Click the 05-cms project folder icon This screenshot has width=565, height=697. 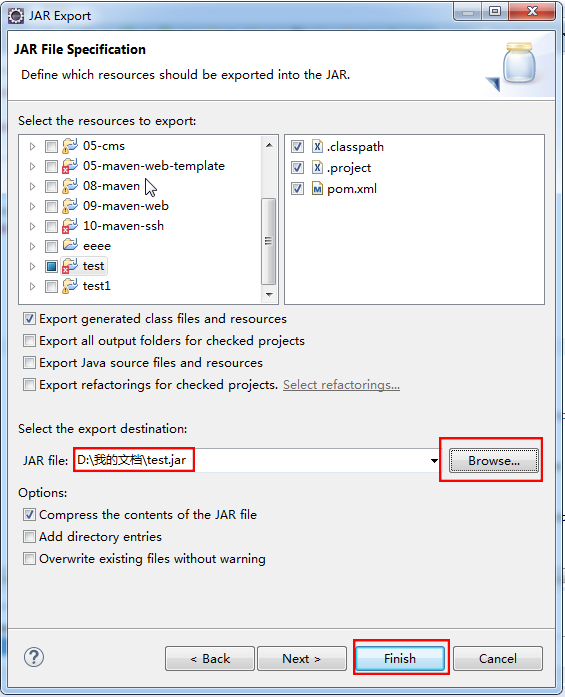tap(70, 146)
